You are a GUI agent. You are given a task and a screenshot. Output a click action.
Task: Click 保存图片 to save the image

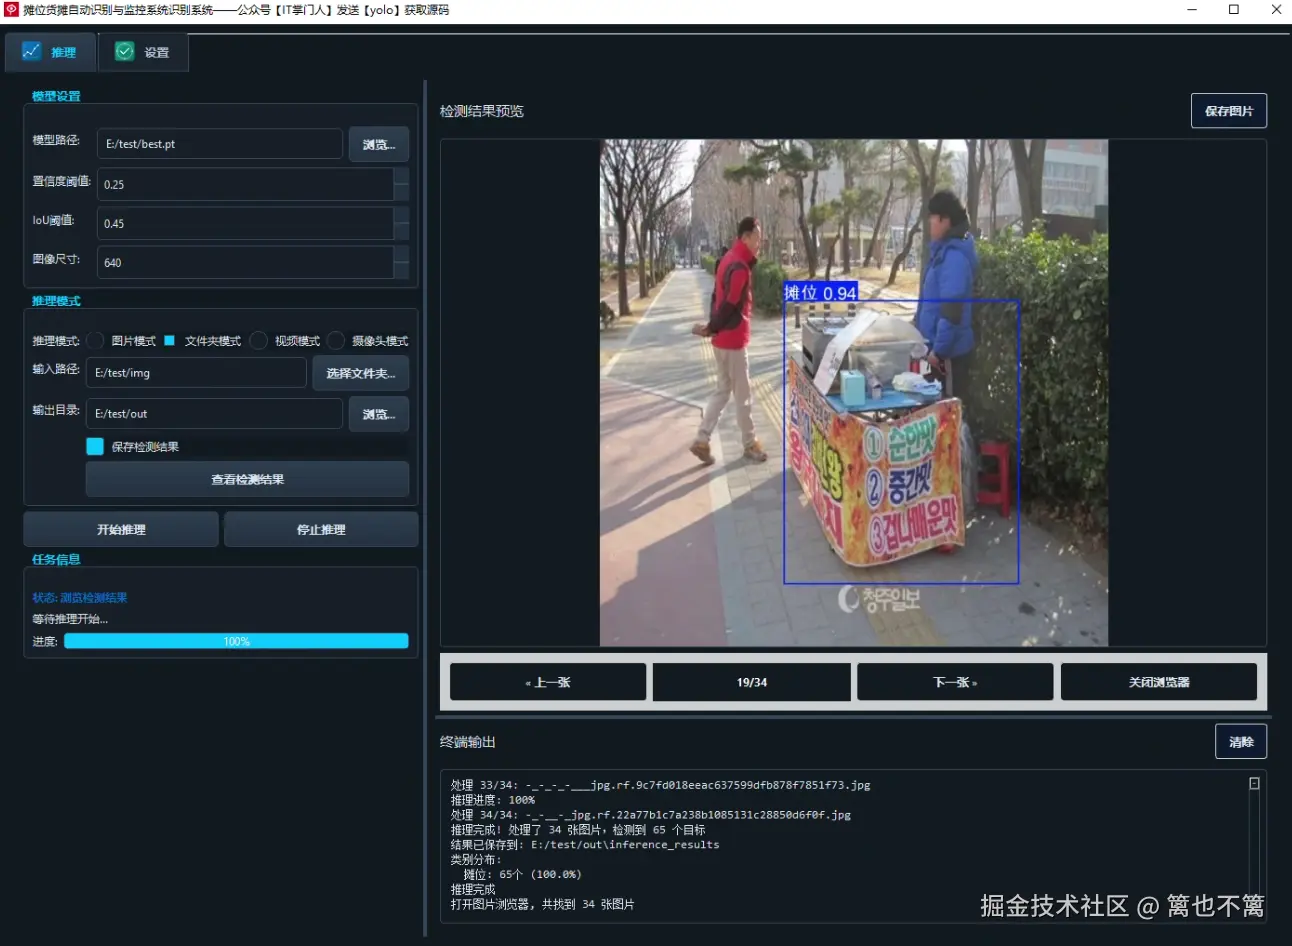point(1229,110)
